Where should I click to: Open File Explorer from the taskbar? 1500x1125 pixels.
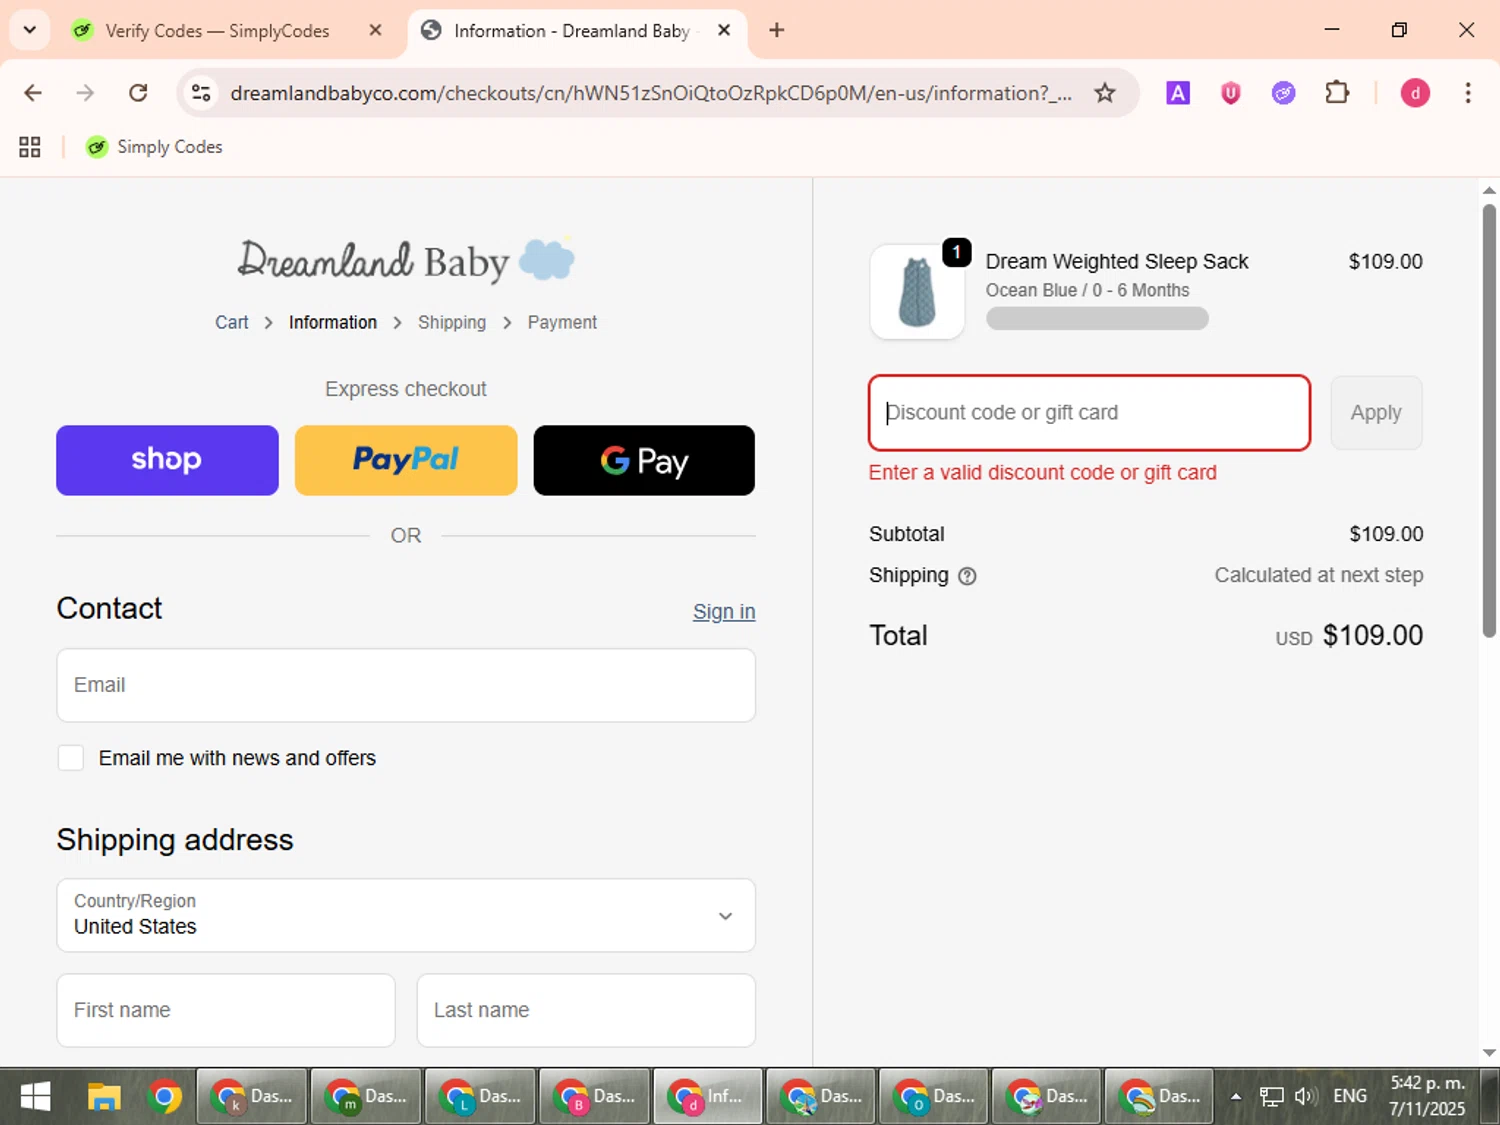(104, 1097)
